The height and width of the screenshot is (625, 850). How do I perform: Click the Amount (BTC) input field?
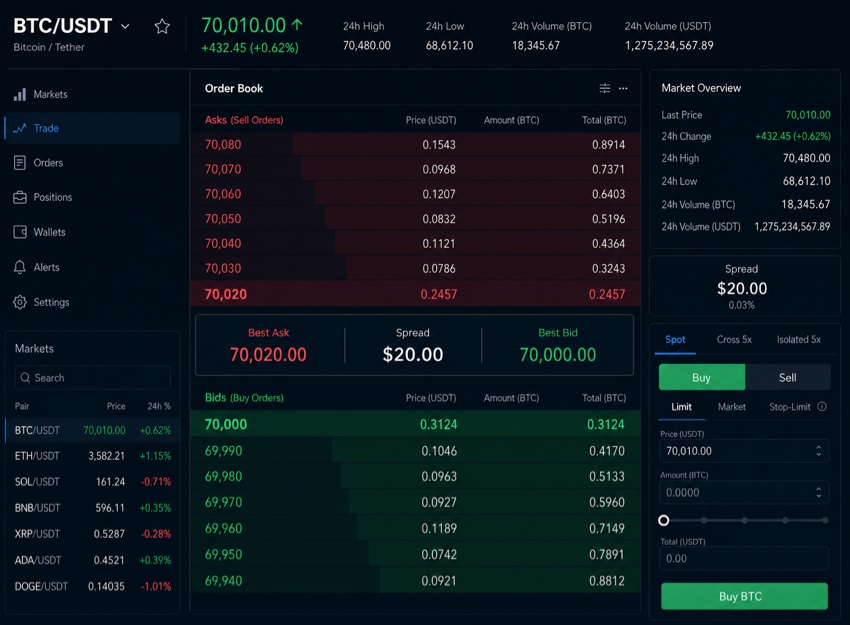744,492
